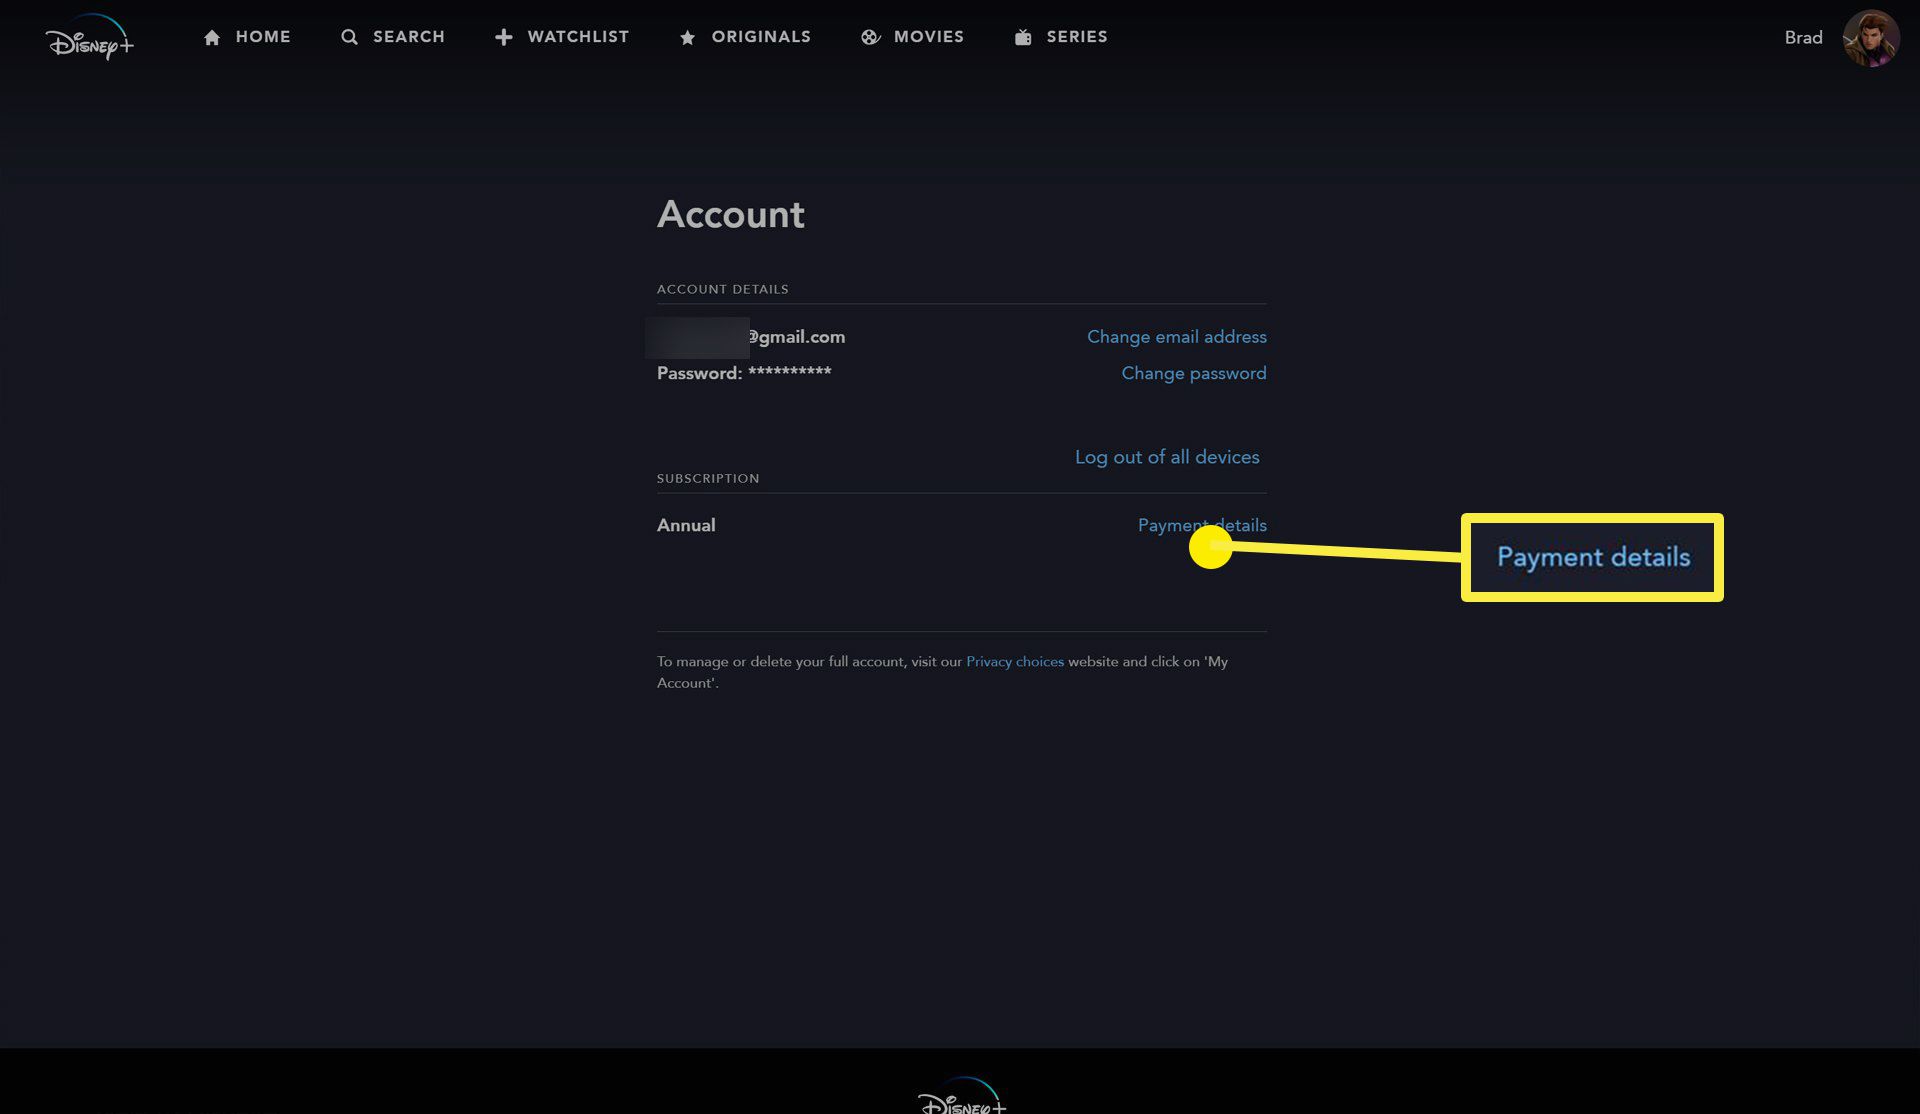The width and height of the screenshot is (1920, 1114).
Task: Click the movies film reel icon
Action: click(x=870, y=37)
